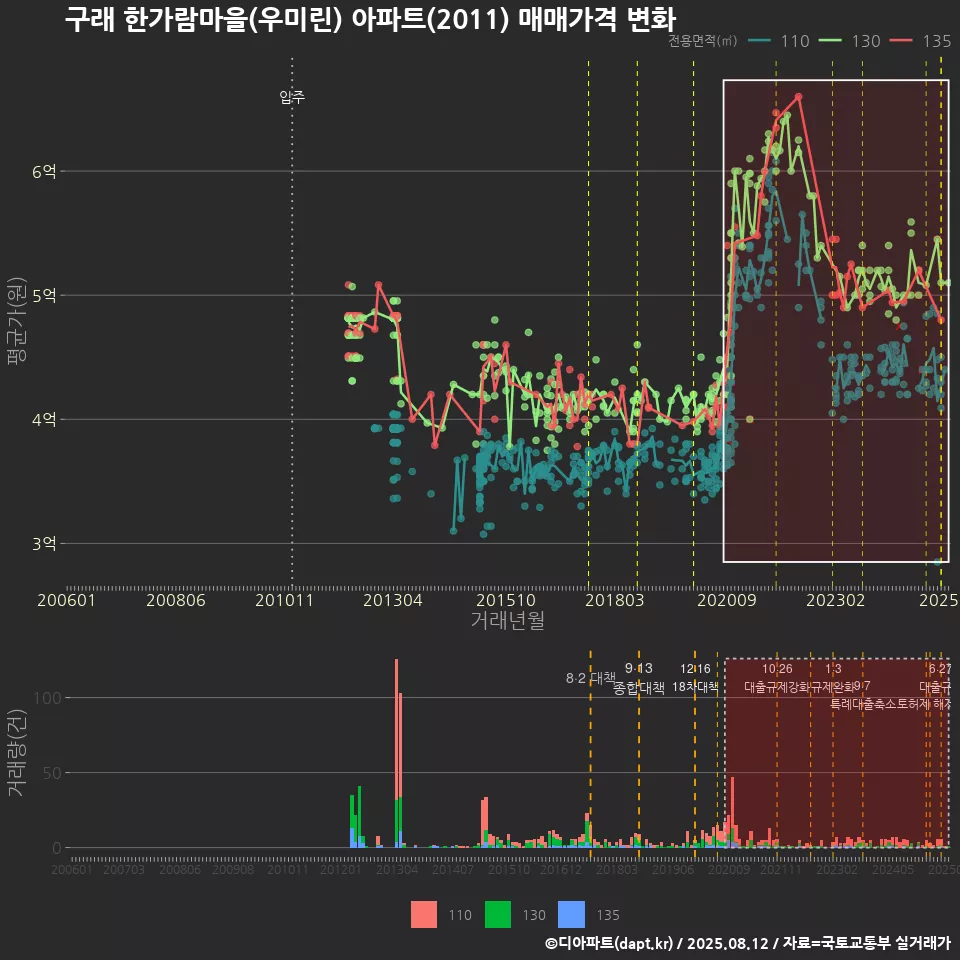
Task: Click the '201407' label on volume chart axis
Action: pyautogui.click(x=452, y=869)
